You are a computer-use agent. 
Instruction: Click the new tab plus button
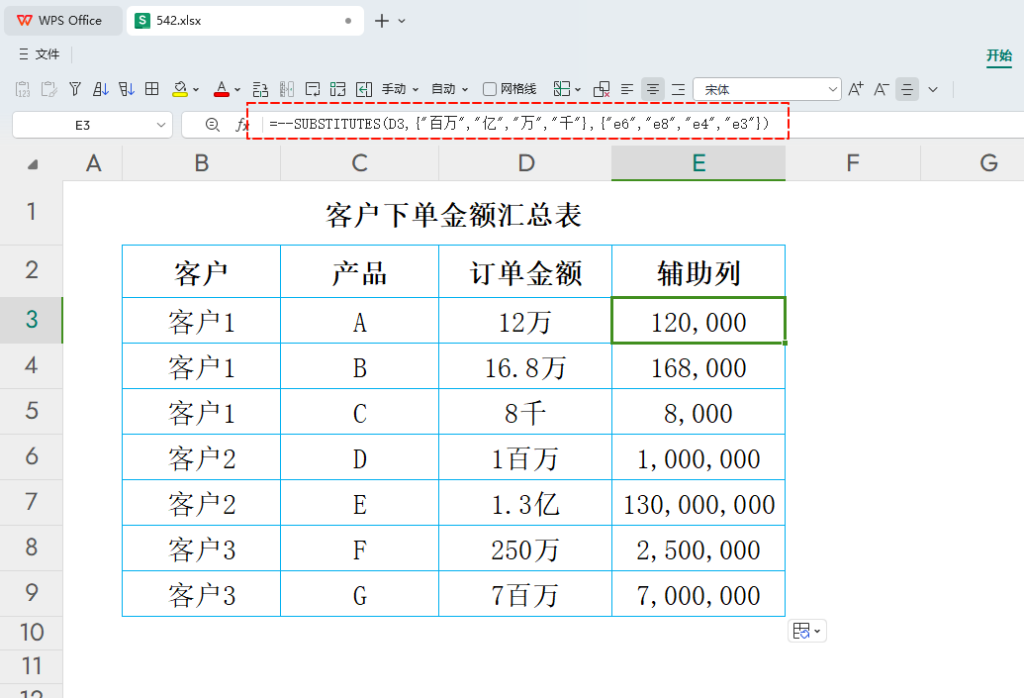pos(381,21)
